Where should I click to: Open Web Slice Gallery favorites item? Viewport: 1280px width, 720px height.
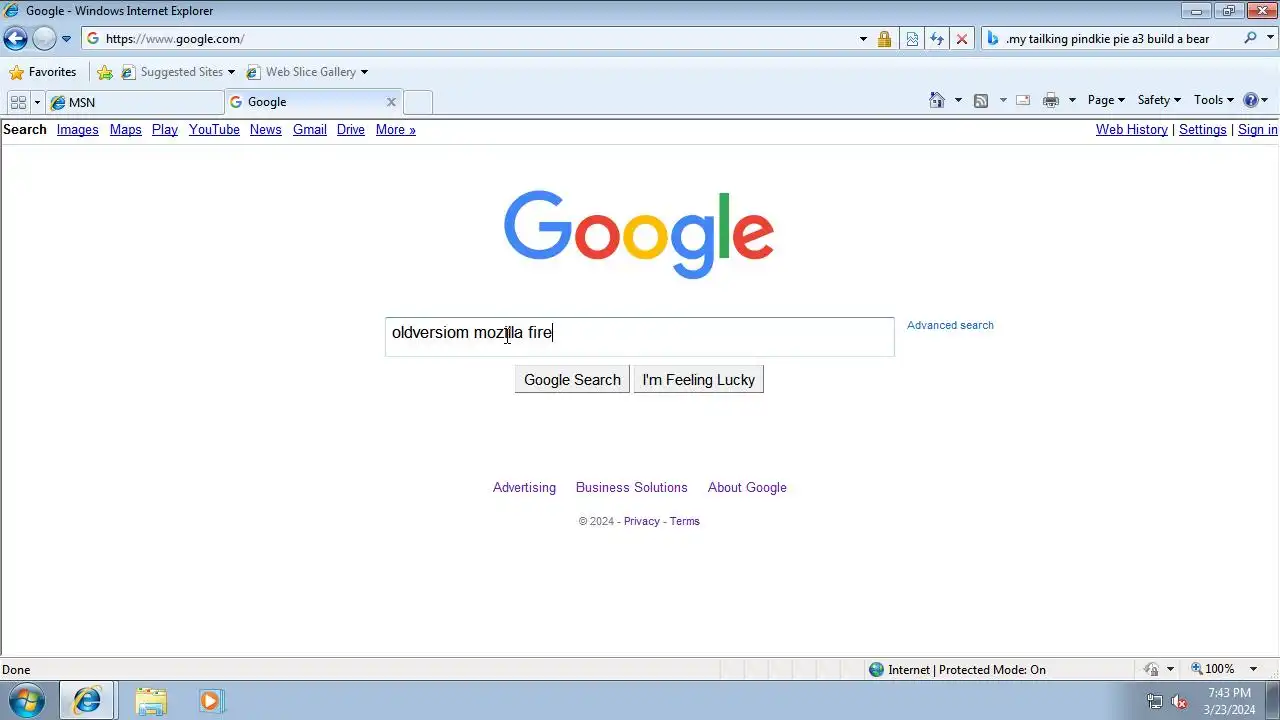[307, 72]
